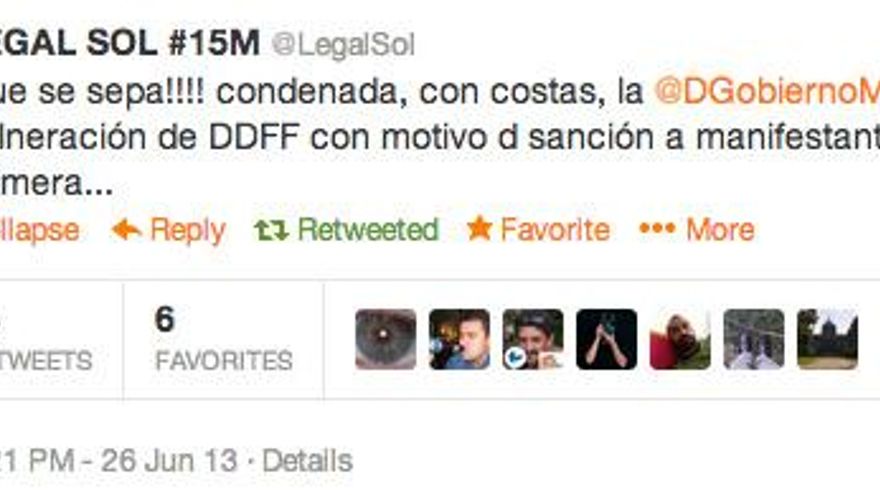Open the @LegalSol handle profile
Screen dimensions: 880x495
point(343,45)
